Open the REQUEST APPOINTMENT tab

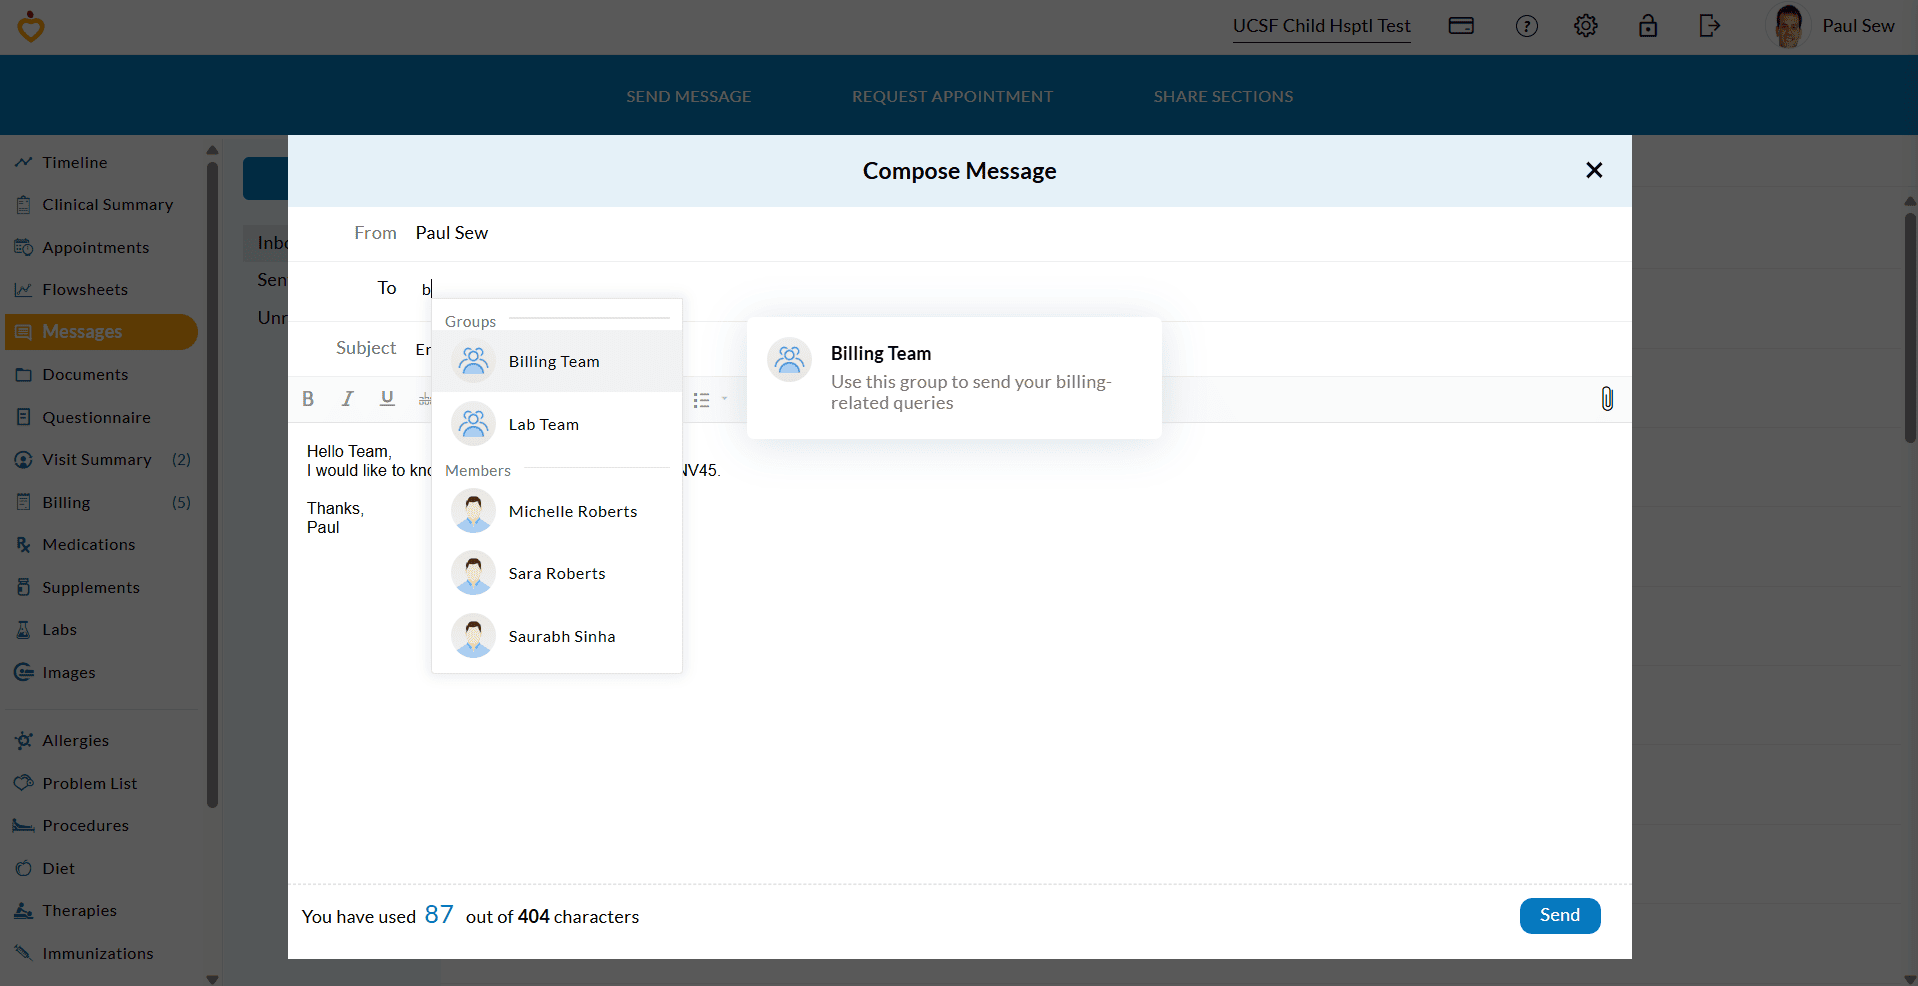tap(952, 95)
